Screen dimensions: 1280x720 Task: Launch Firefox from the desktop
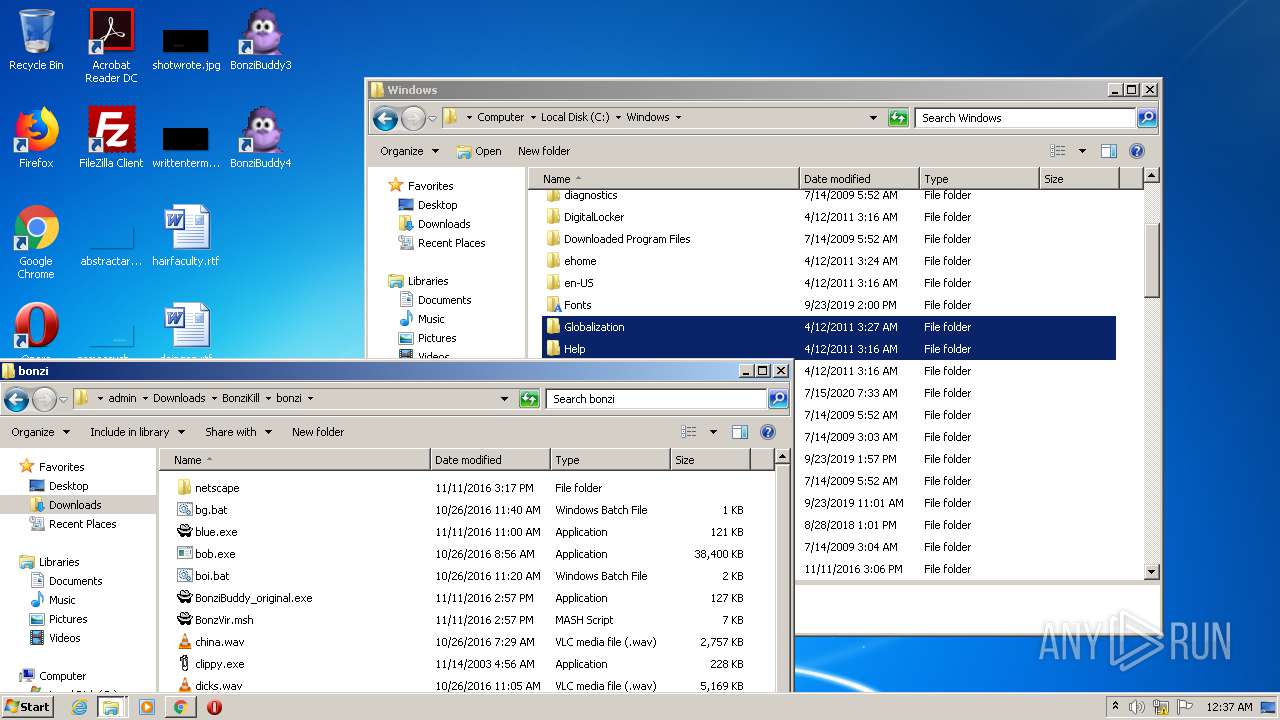click(36, 138)
